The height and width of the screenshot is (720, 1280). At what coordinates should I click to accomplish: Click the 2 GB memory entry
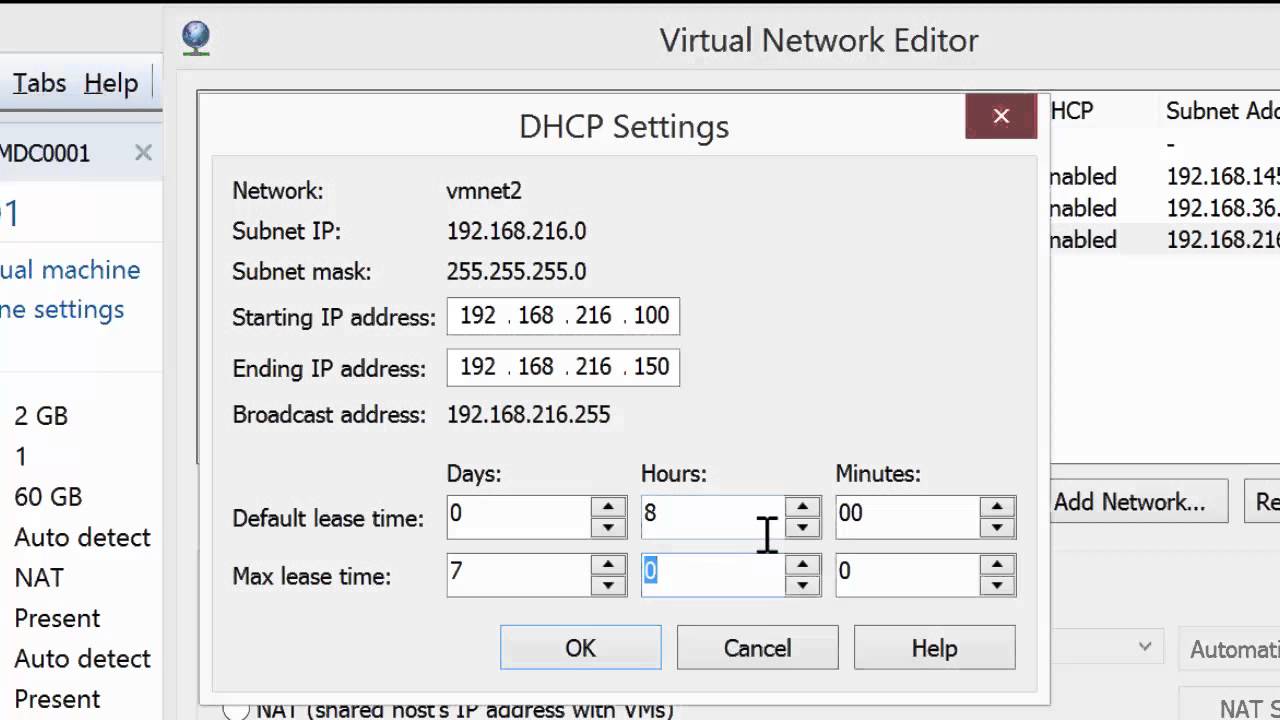[x=41, y=417]
